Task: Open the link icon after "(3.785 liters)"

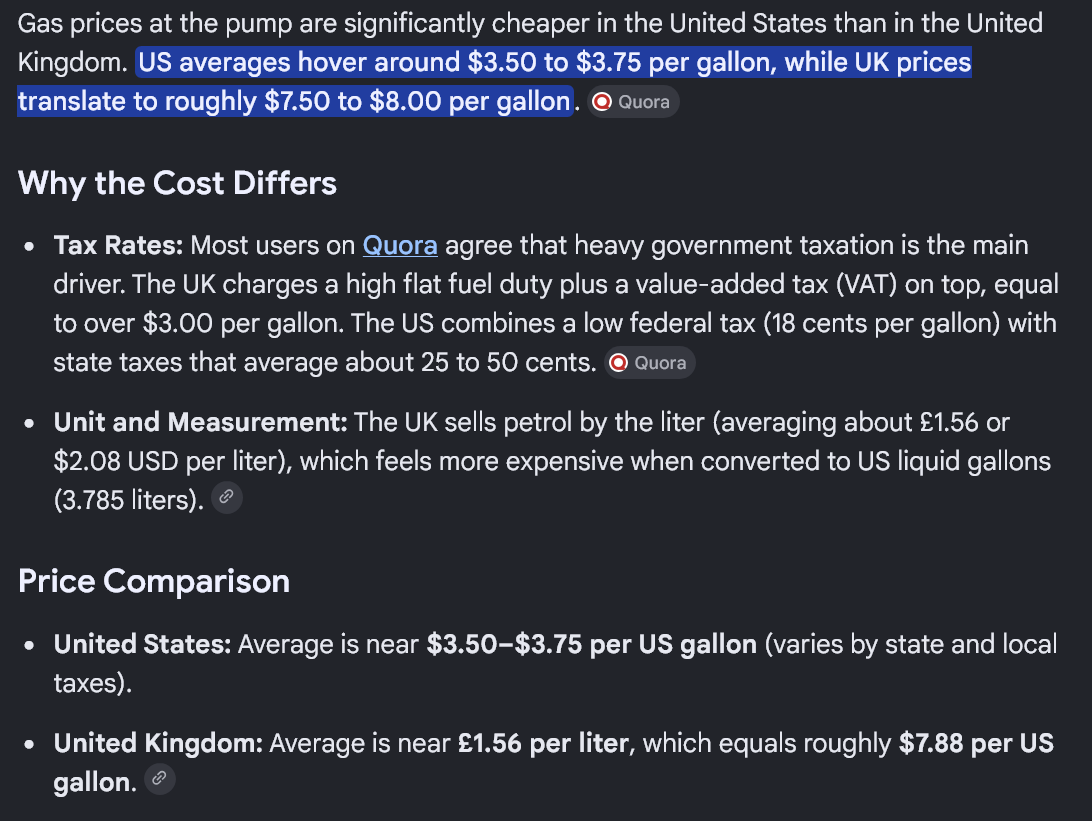Action: point(226,497)
